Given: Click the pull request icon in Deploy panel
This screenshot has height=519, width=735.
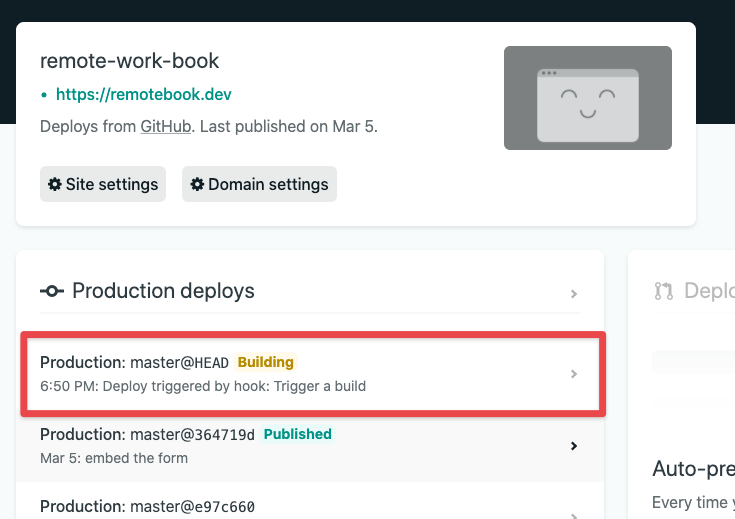Looking at the screenshot, I should pos(664,291).
